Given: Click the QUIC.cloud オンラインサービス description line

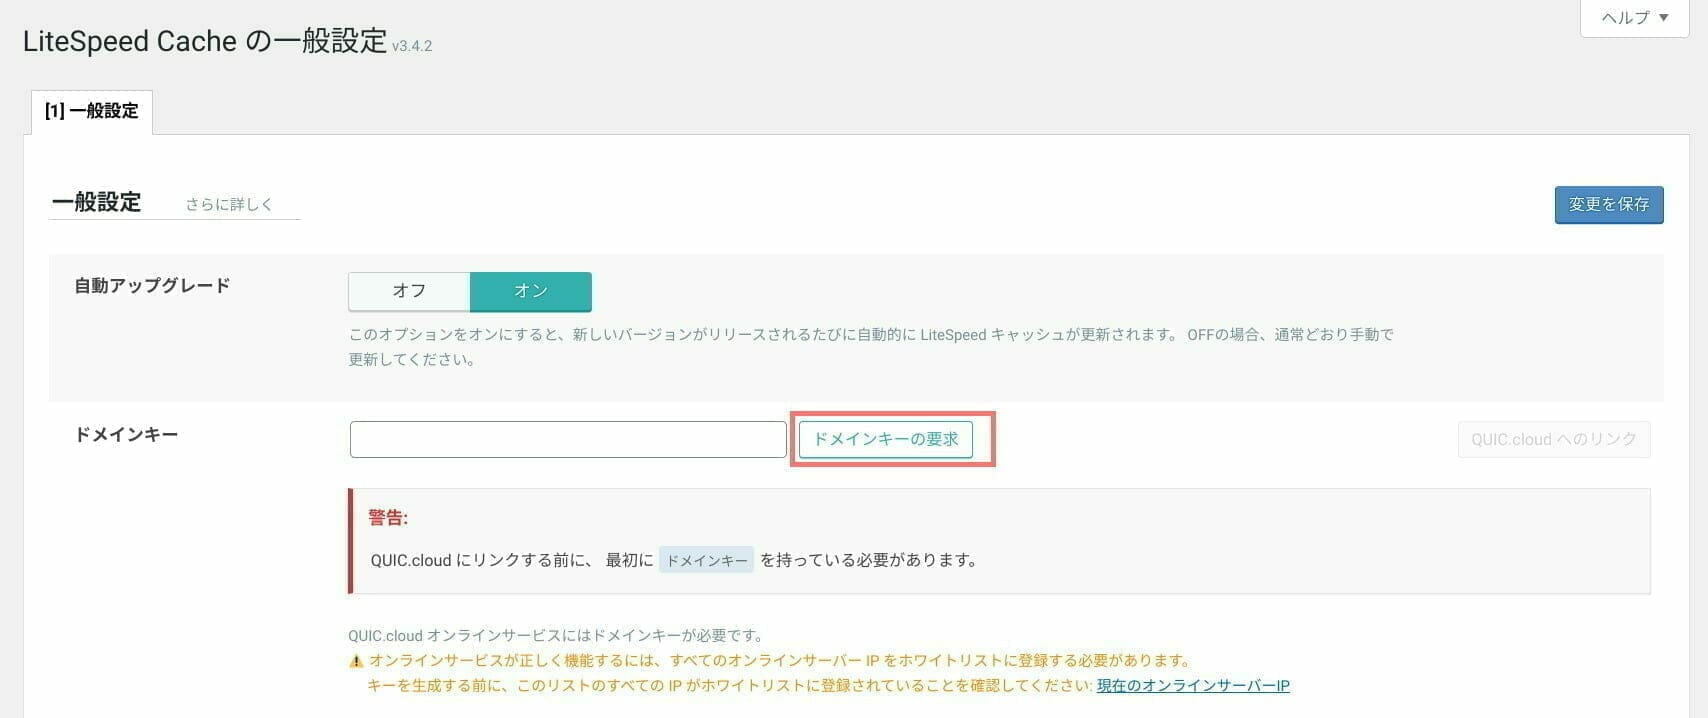Looking at the screenshot, I should (556, 636).
